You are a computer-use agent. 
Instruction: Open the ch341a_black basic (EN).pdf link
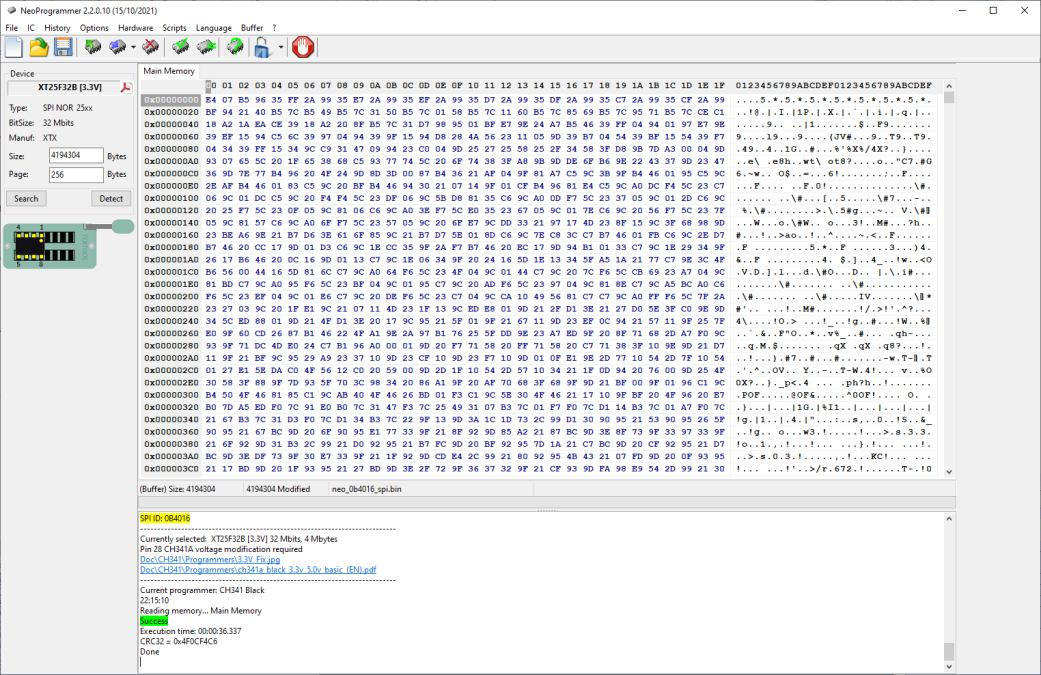pos(258,569)
